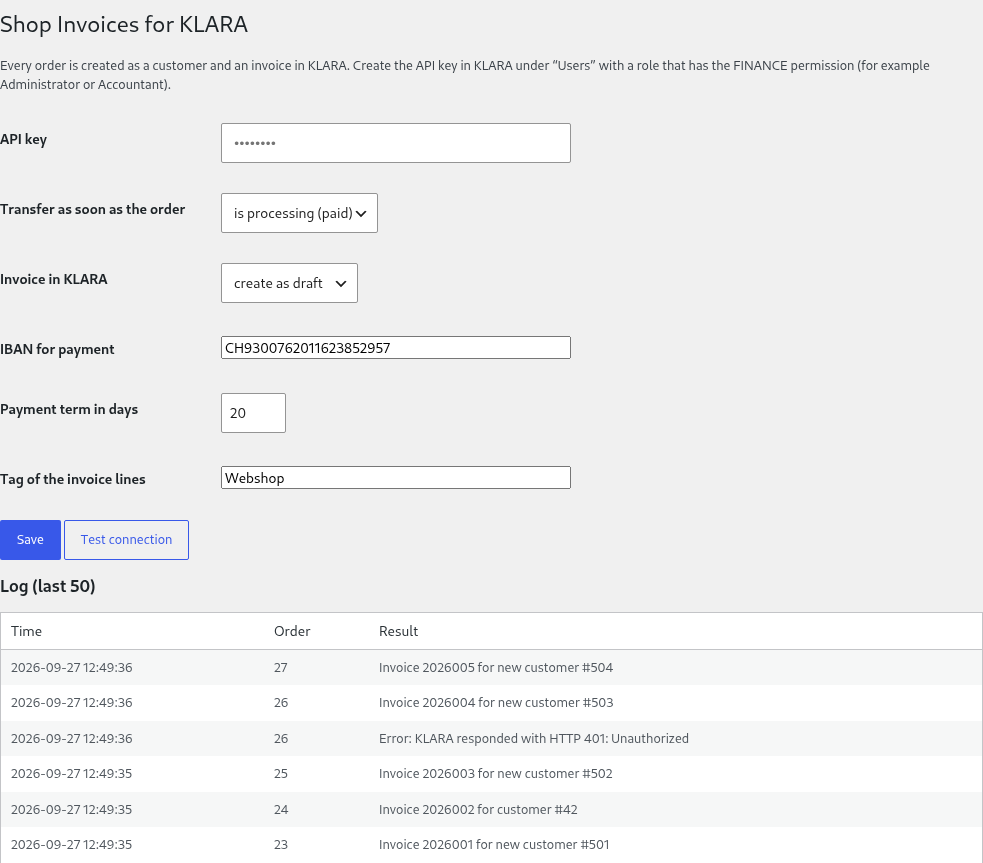Viewport: 983px width, 863px height.
Task: Click the 'Log (last 50)' heading
Action: 48,586
